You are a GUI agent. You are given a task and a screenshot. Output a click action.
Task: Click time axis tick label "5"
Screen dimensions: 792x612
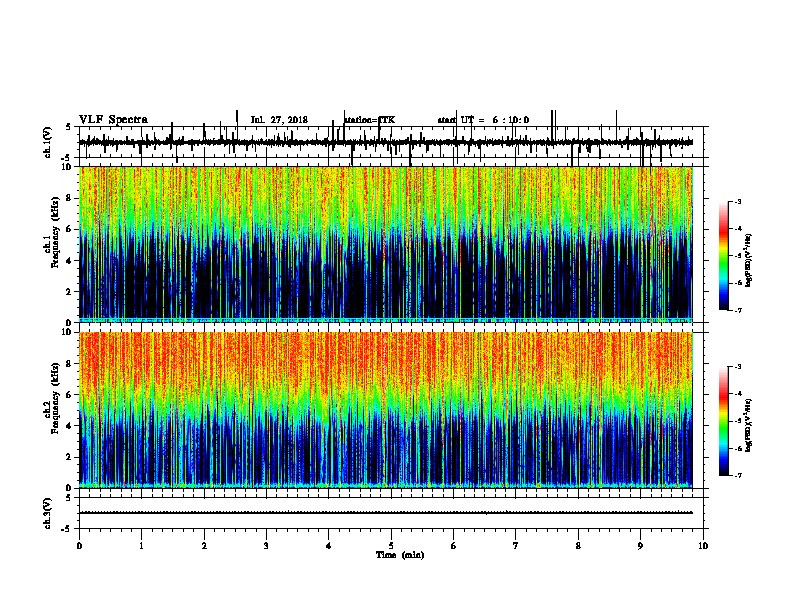tap(391, 546)
